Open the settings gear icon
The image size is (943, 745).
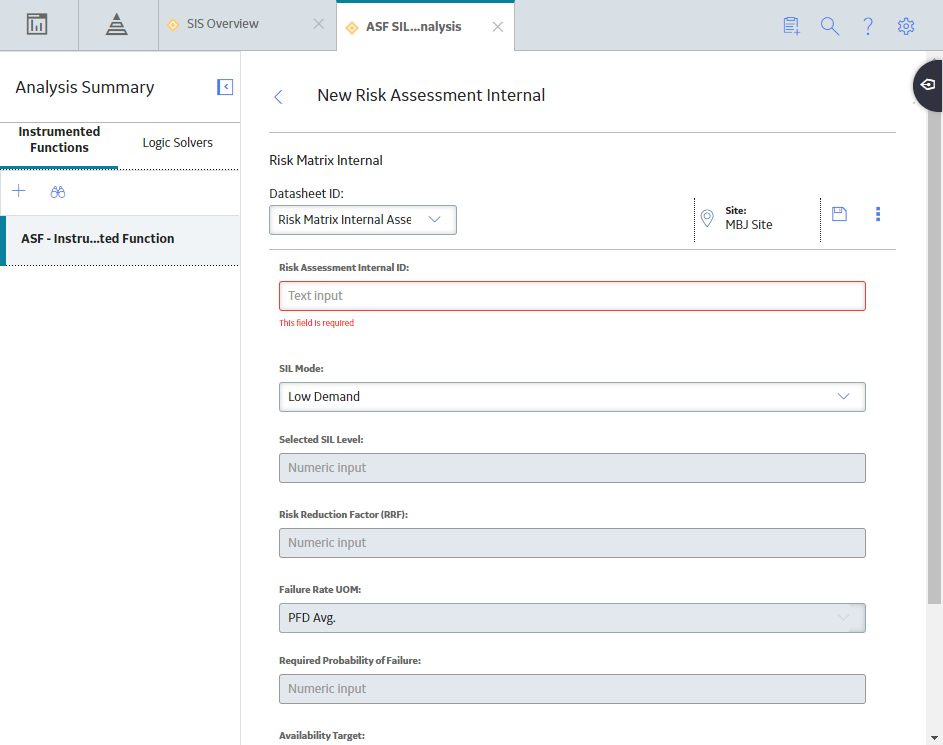(906, 26)
